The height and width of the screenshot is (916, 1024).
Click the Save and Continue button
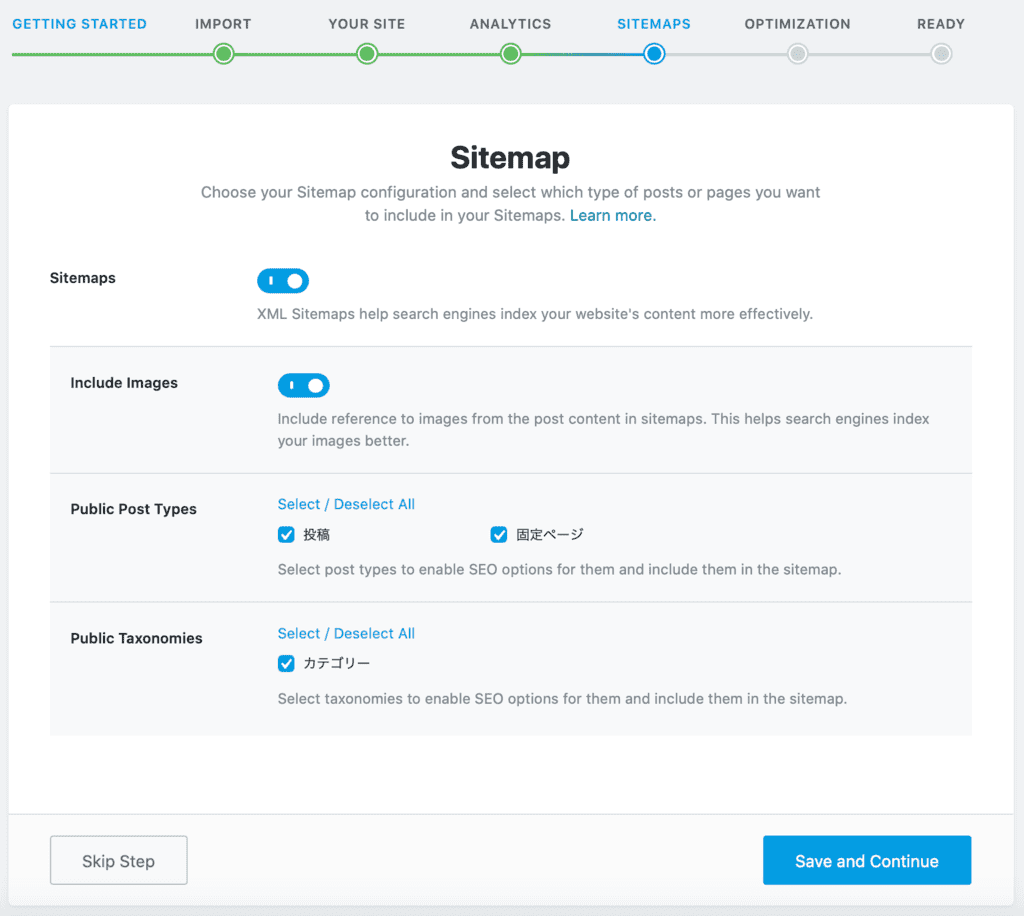867,861
